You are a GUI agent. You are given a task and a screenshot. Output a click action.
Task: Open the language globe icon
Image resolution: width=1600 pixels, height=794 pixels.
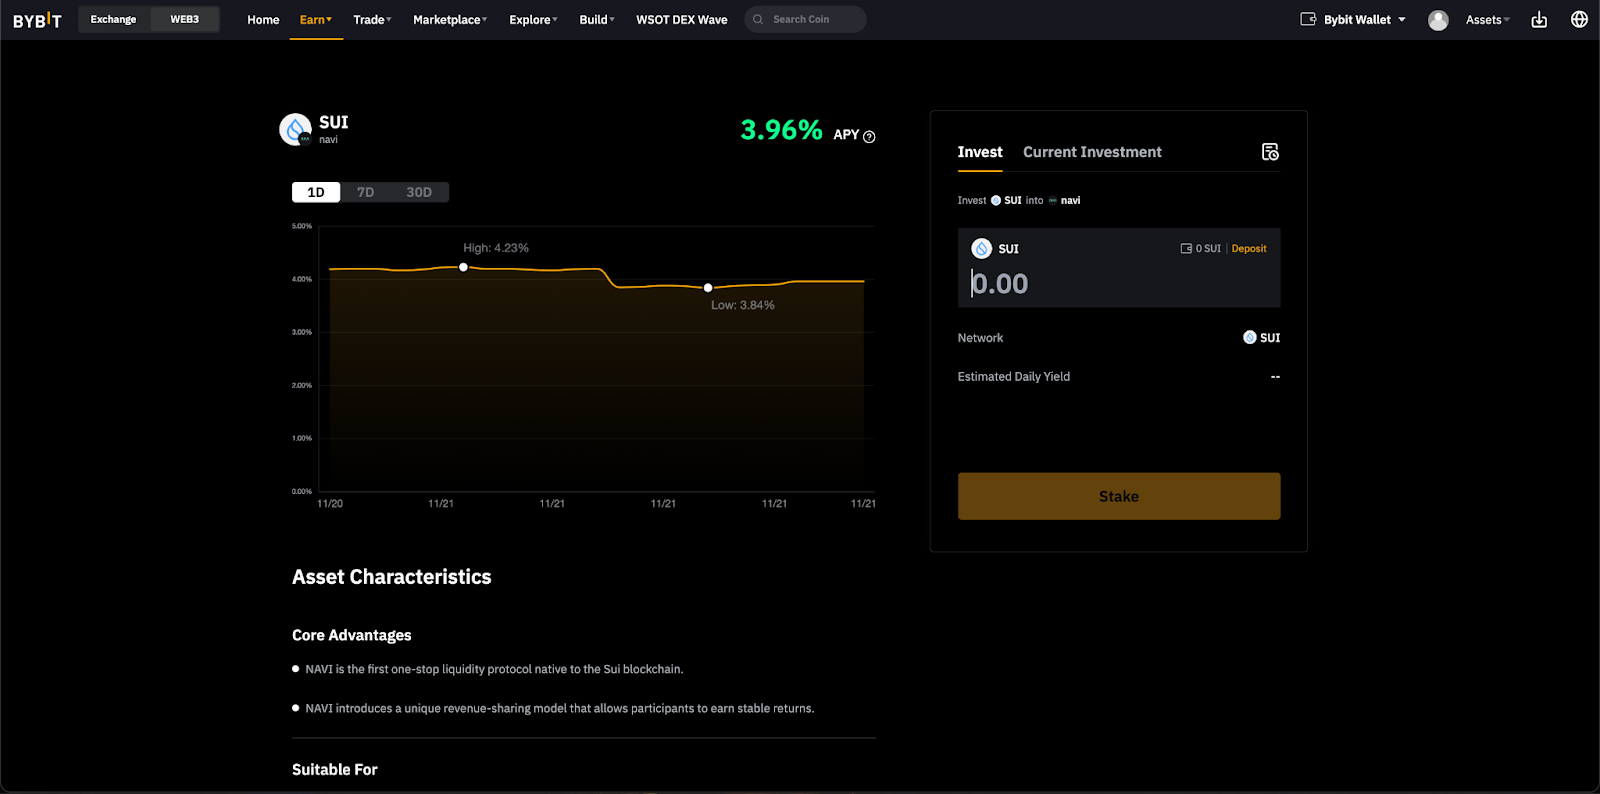point(1579,19)
